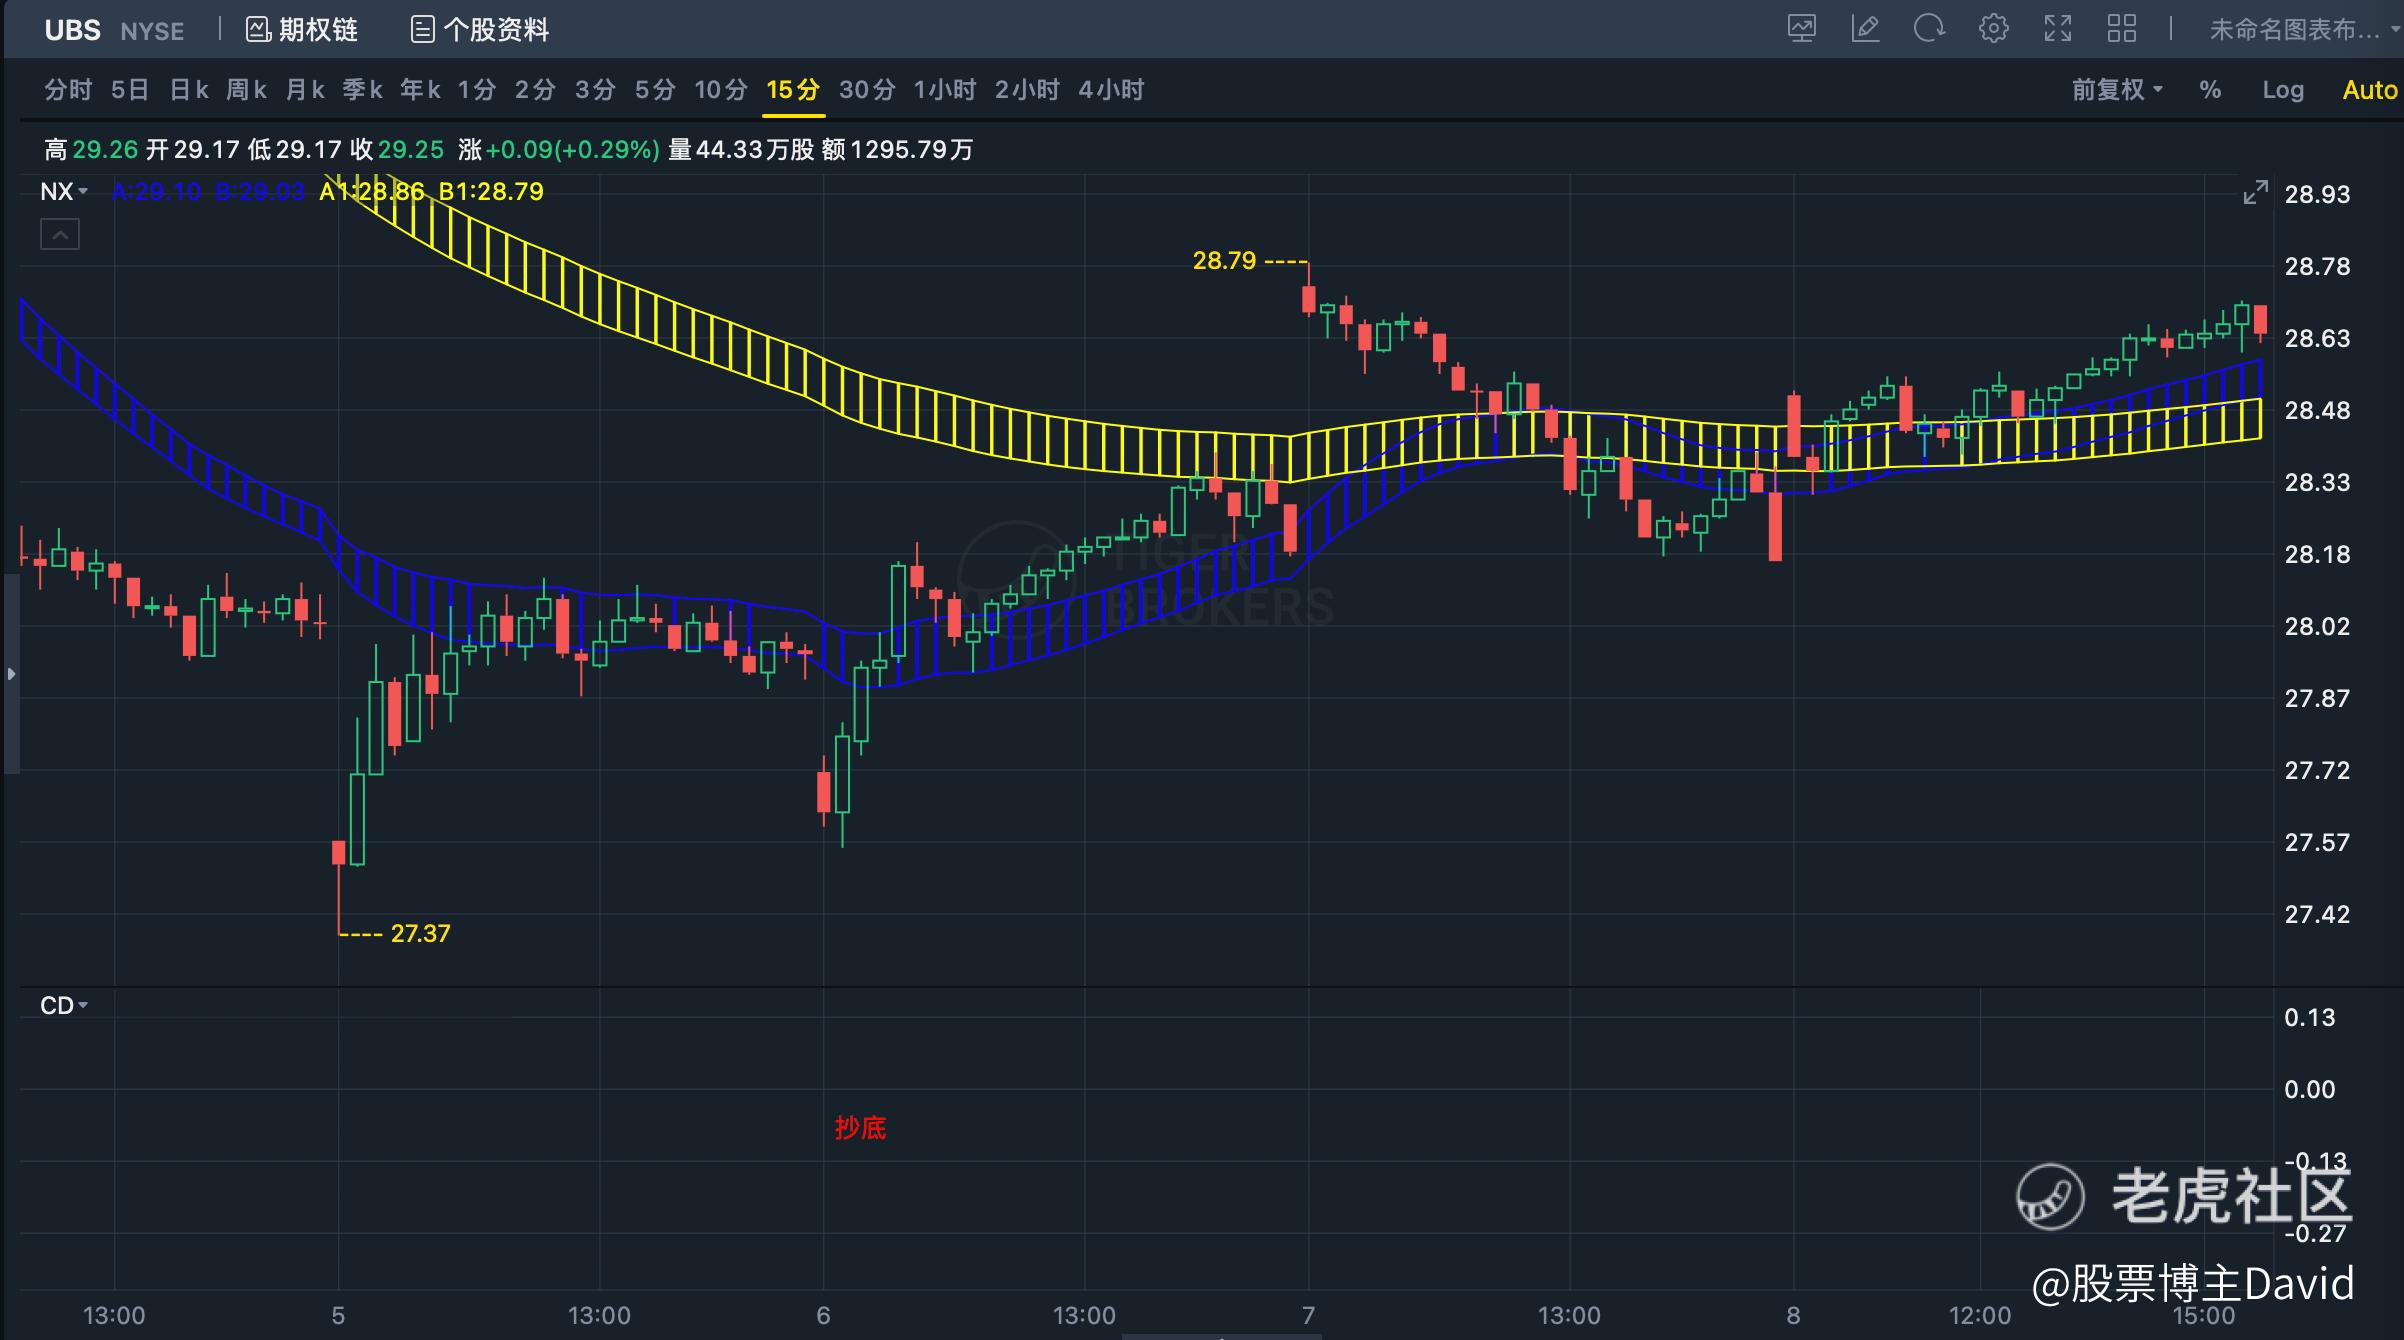Enter fullscreen with the expand arrows icon

pos(2057,29)
